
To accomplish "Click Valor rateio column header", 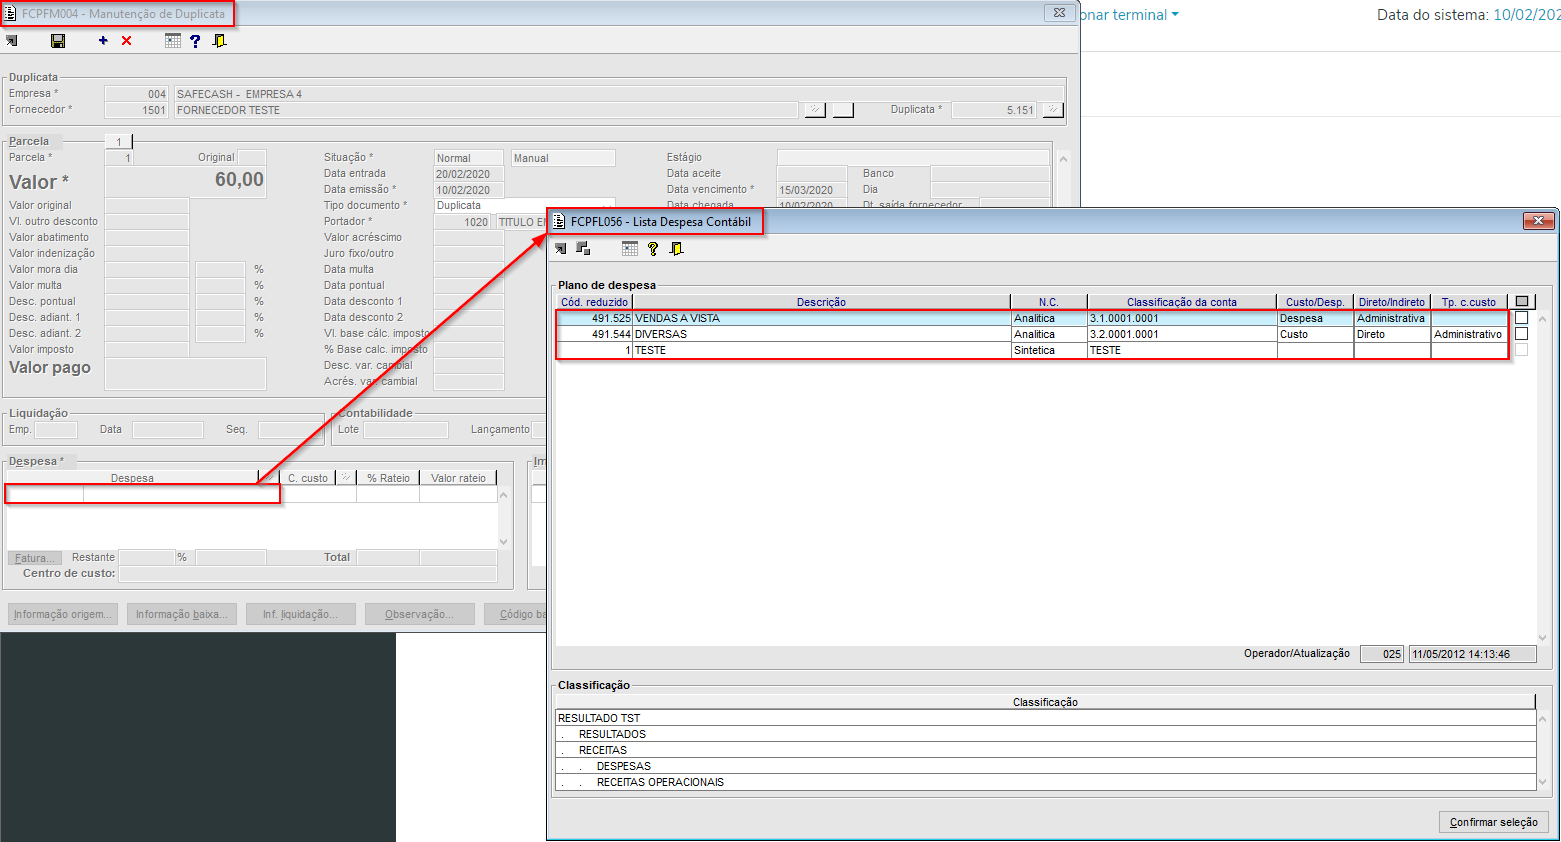I will [x=458, y=478].
